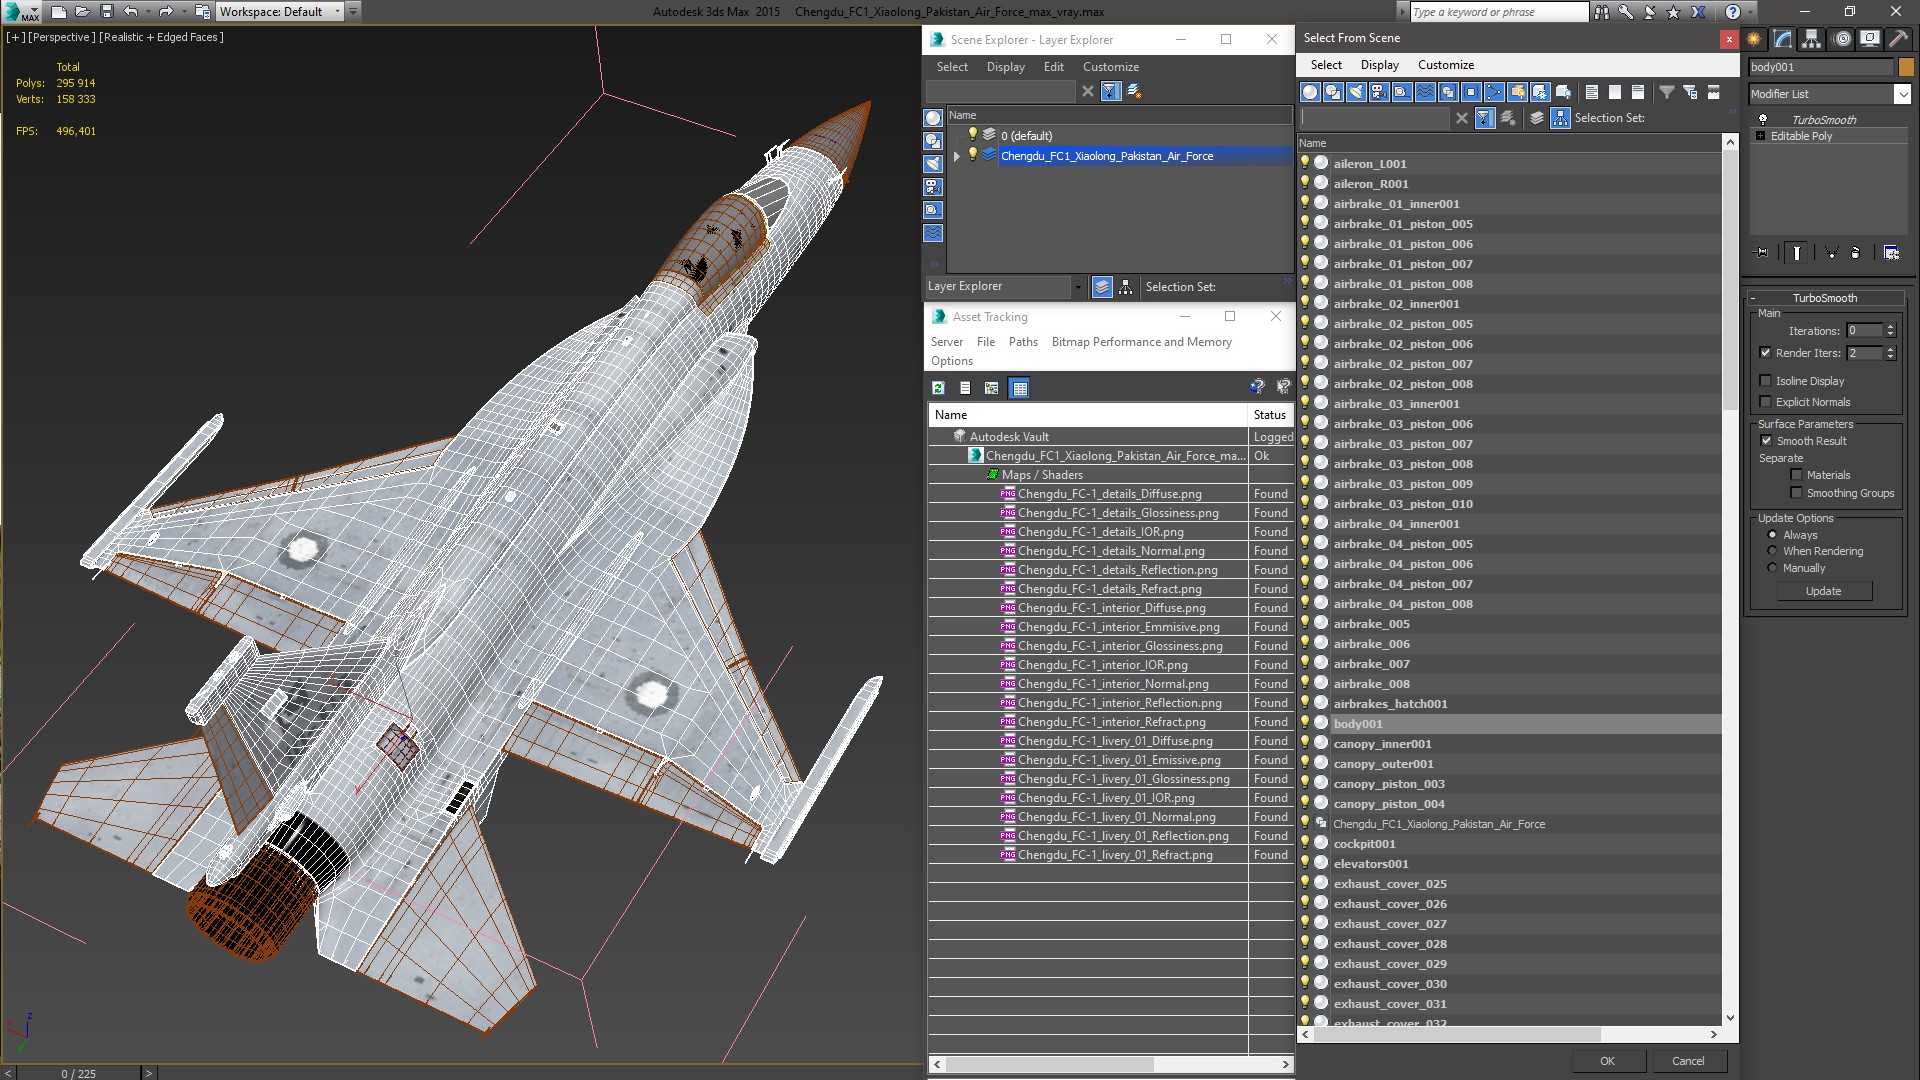Toggle Display Space Warps filter in Select From Scene
Viewport: 1920px width, 1080px height.
[x=1425, y=92]
